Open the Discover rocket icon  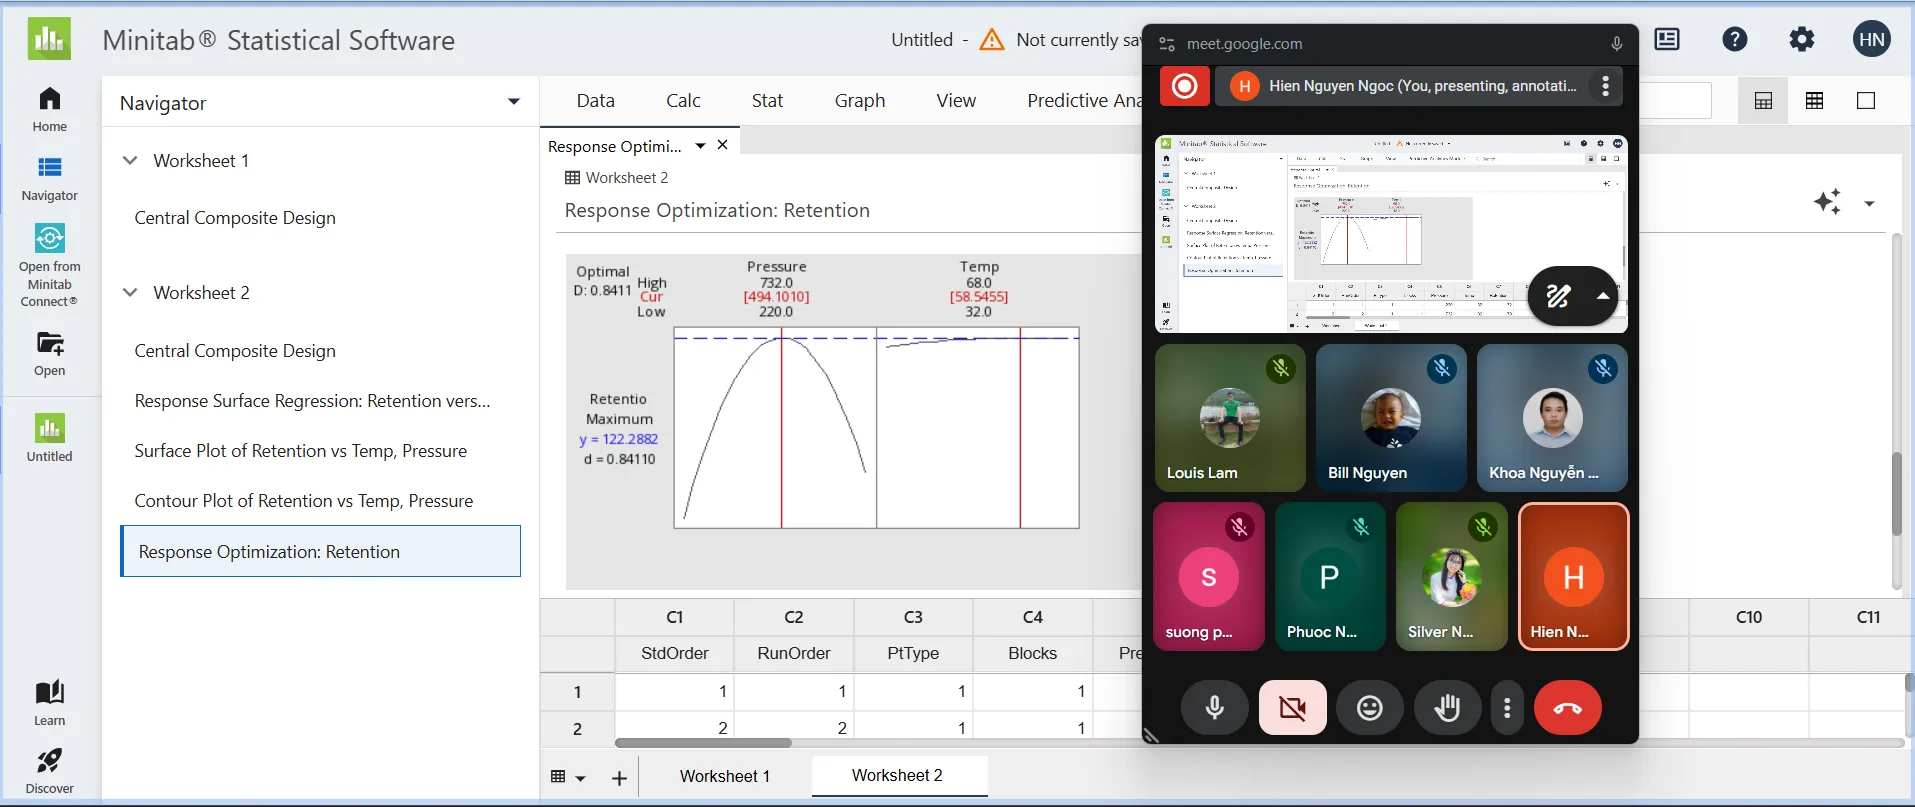pyautogui.click(x=49, y=762)
